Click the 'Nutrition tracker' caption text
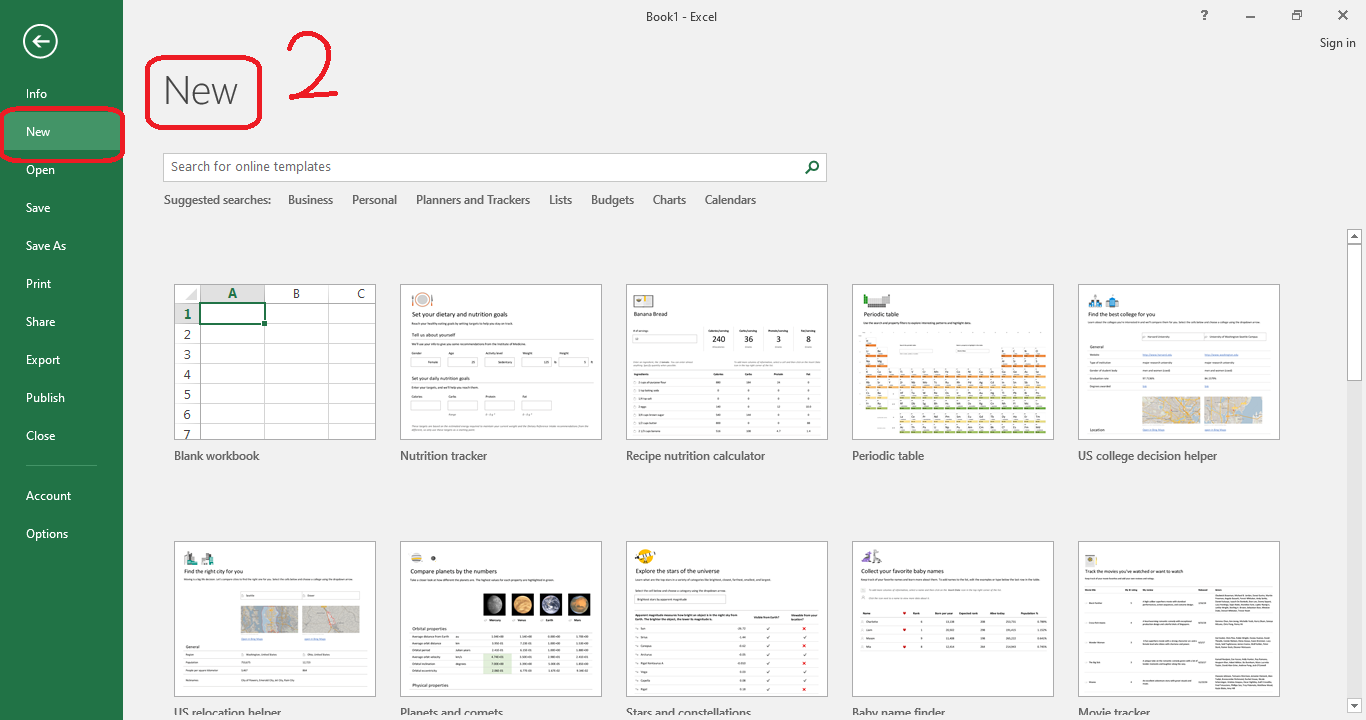 tap(443, 456)
